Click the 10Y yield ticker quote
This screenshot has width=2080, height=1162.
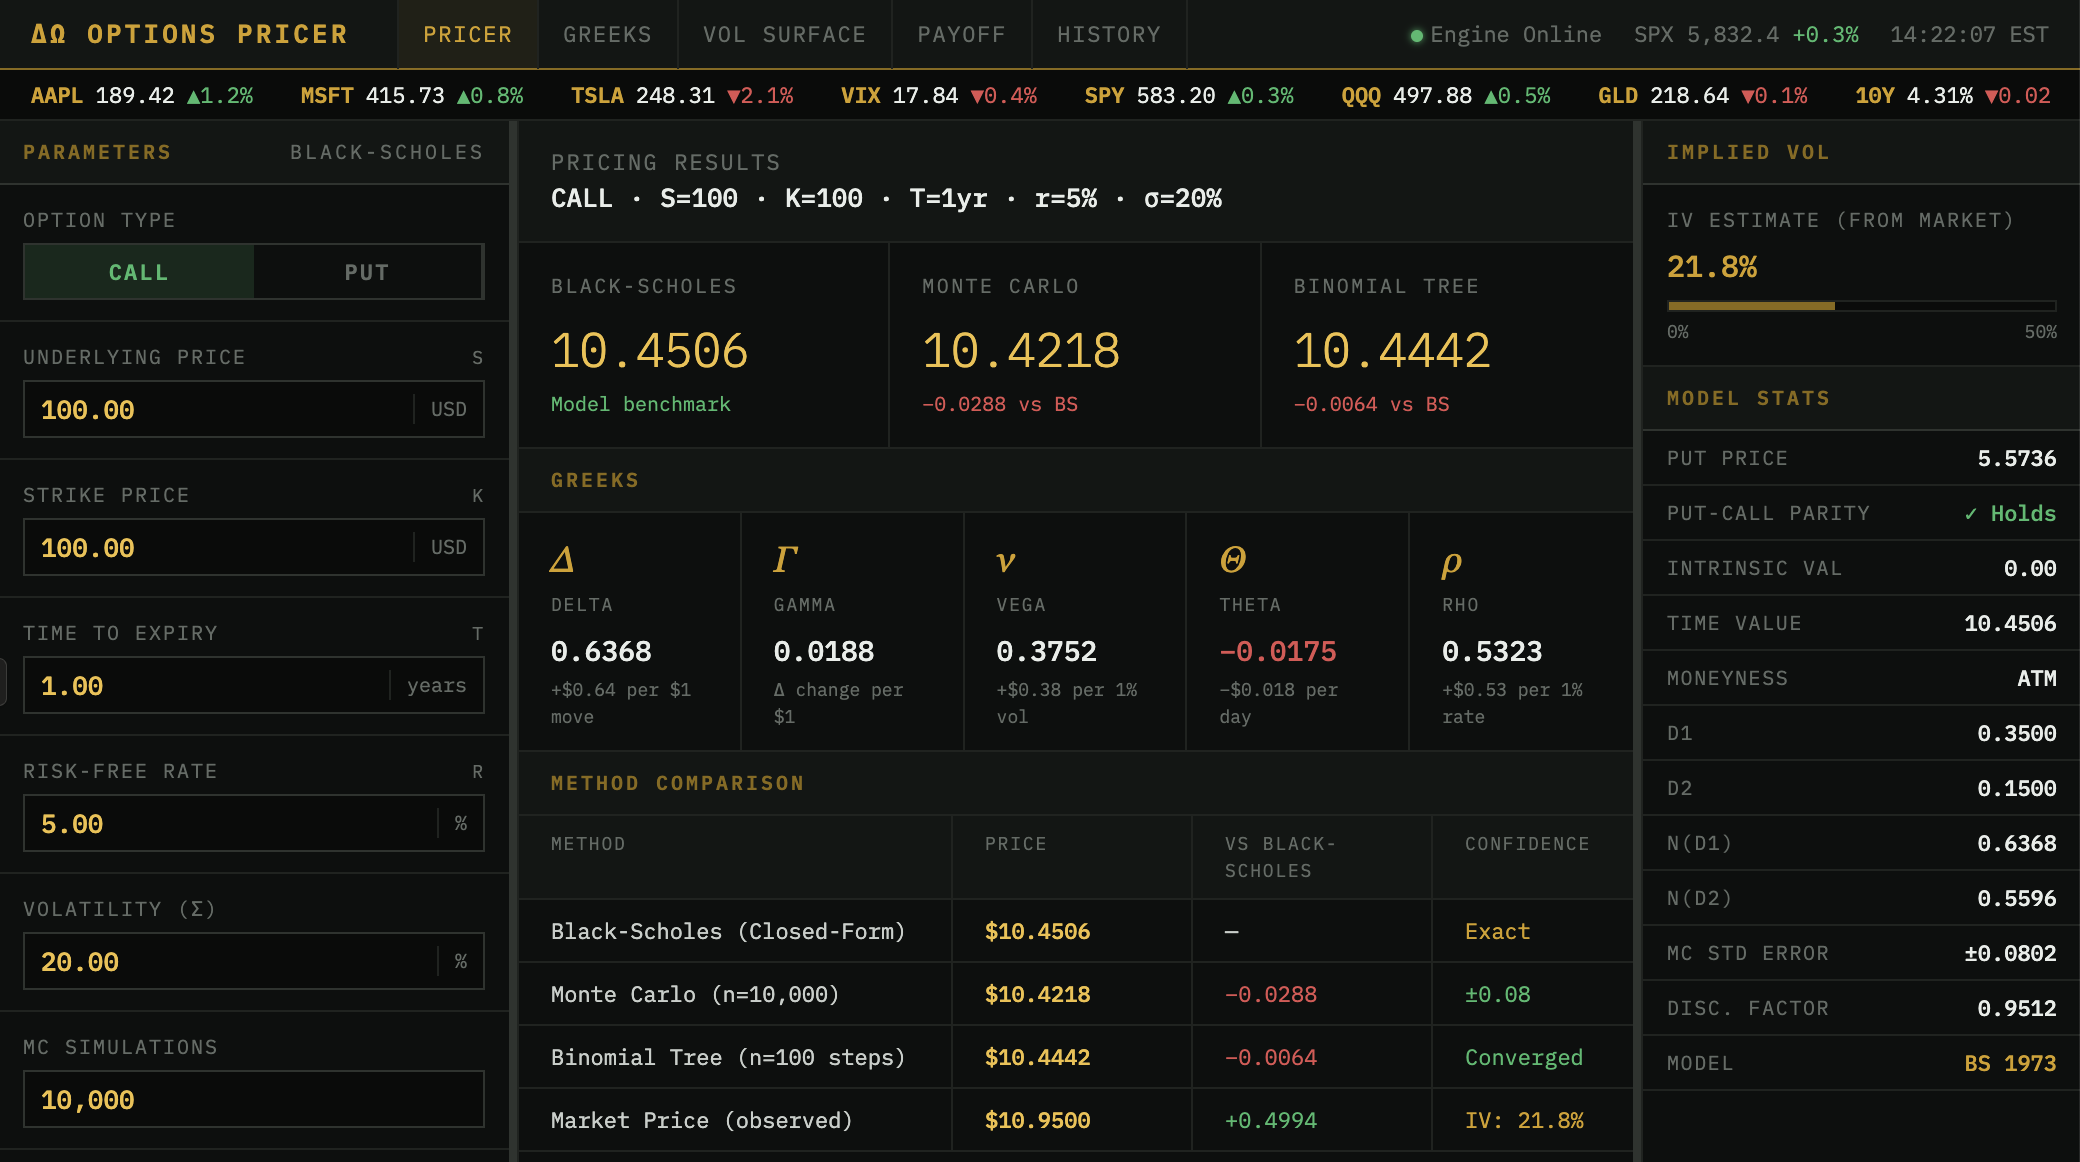coord(1953,95)
